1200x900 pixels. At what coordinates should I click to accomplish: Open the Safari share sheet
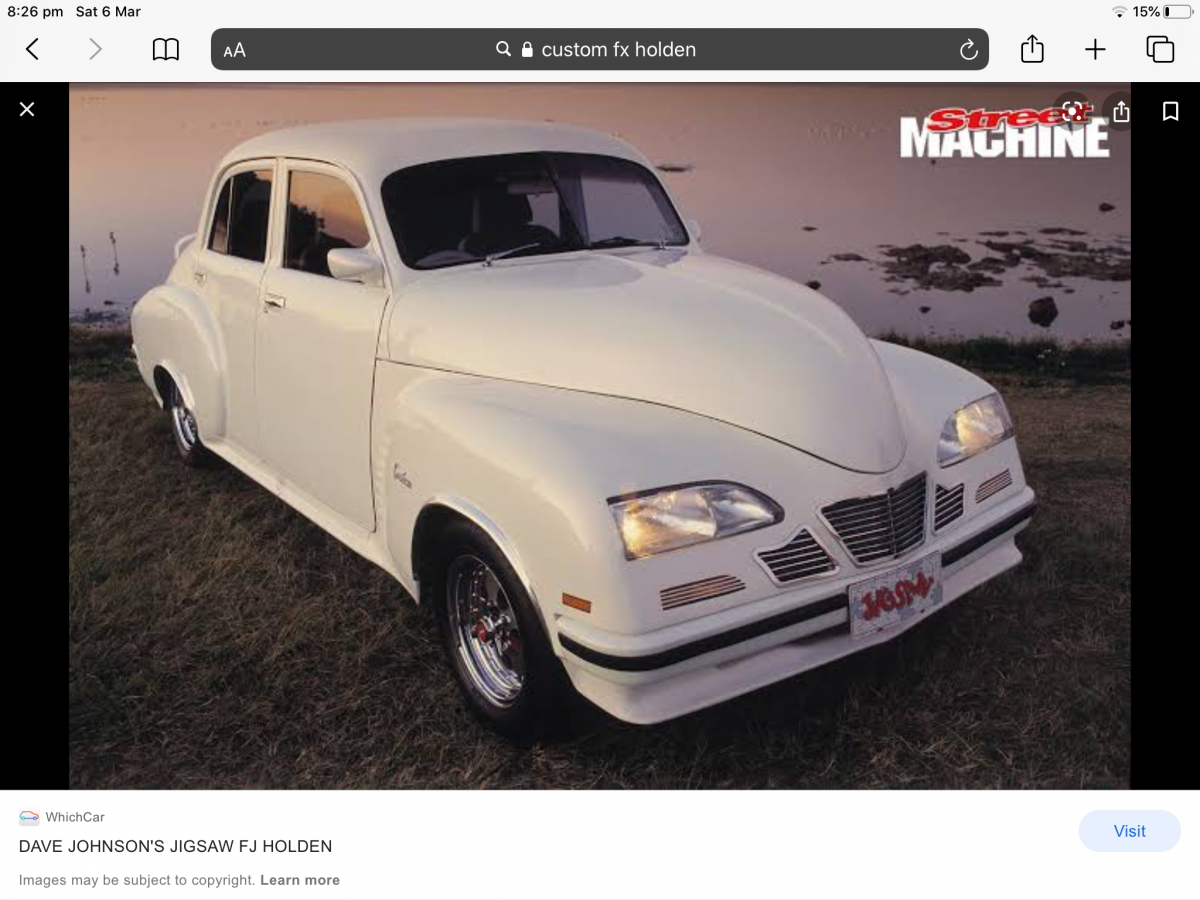[1032, 49]
